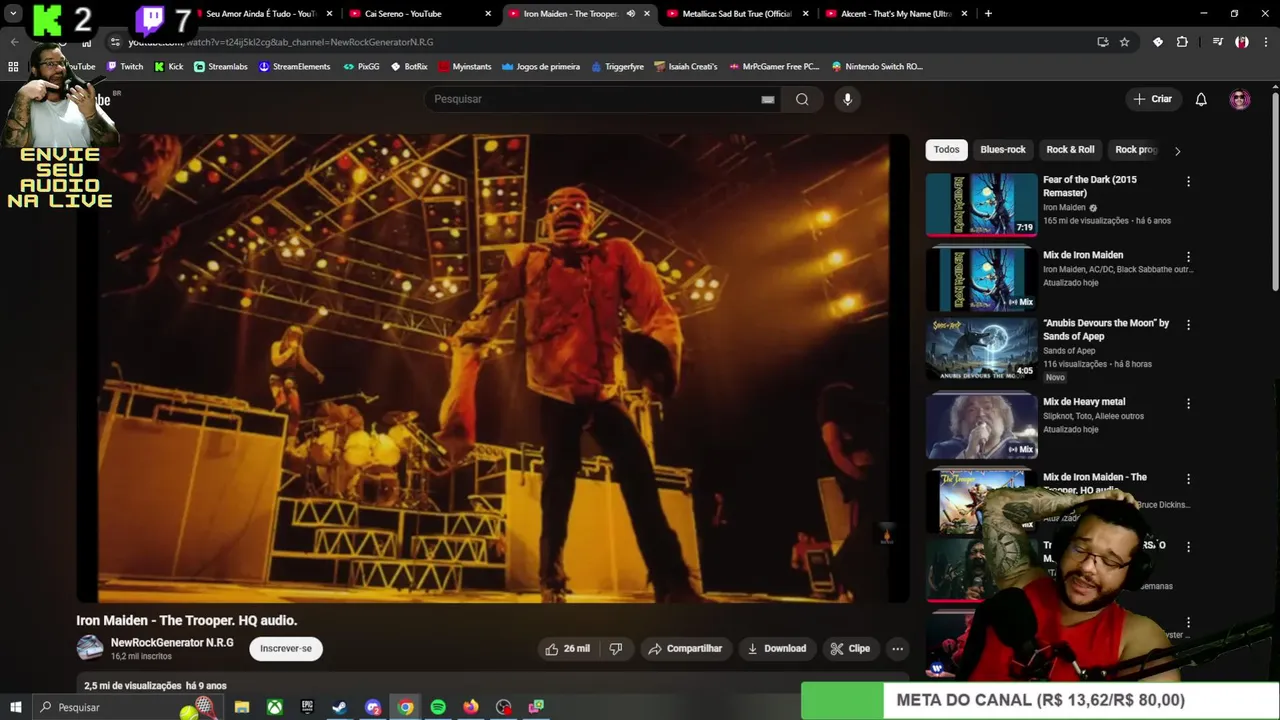The height and width of the screenshot is (720, 1280).
Task: Open Discord from the taskbar
Action: point(373,707)
